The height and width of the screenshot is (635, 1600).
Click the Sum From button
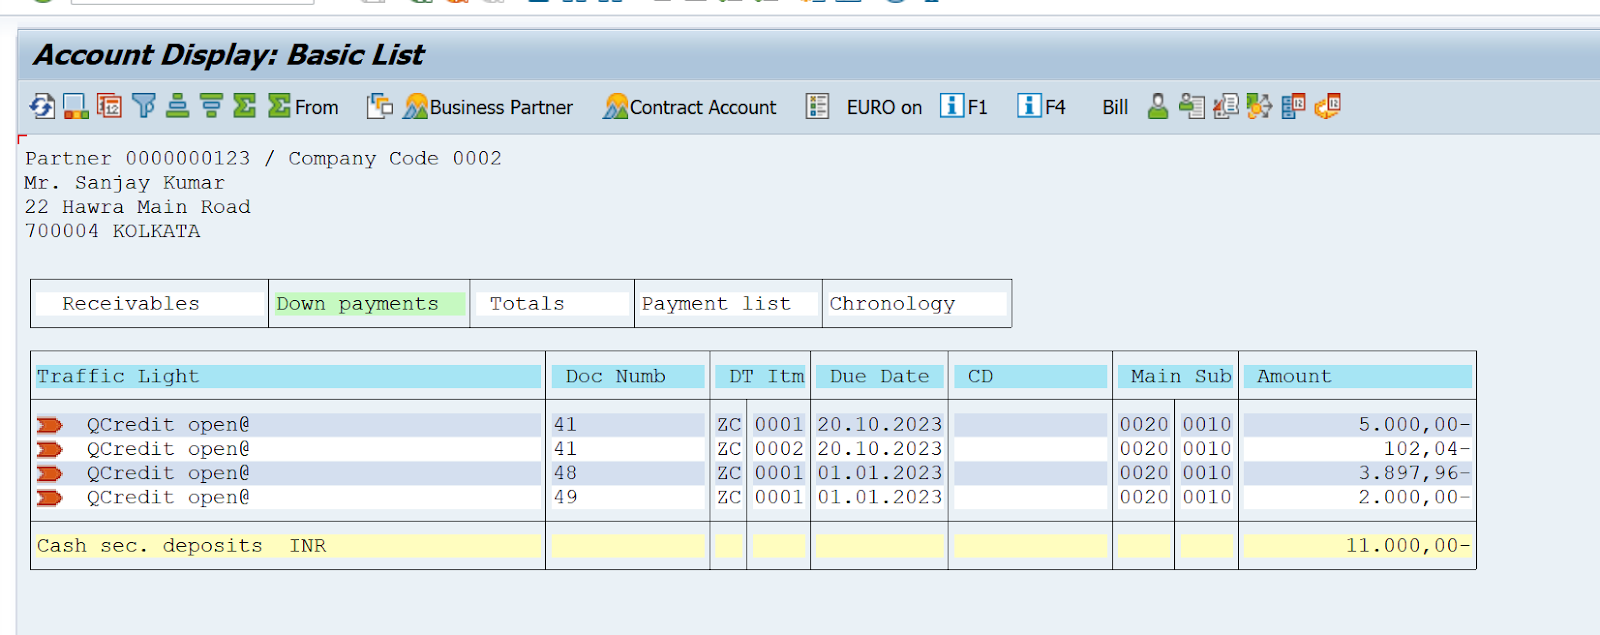tap(303, 106)
